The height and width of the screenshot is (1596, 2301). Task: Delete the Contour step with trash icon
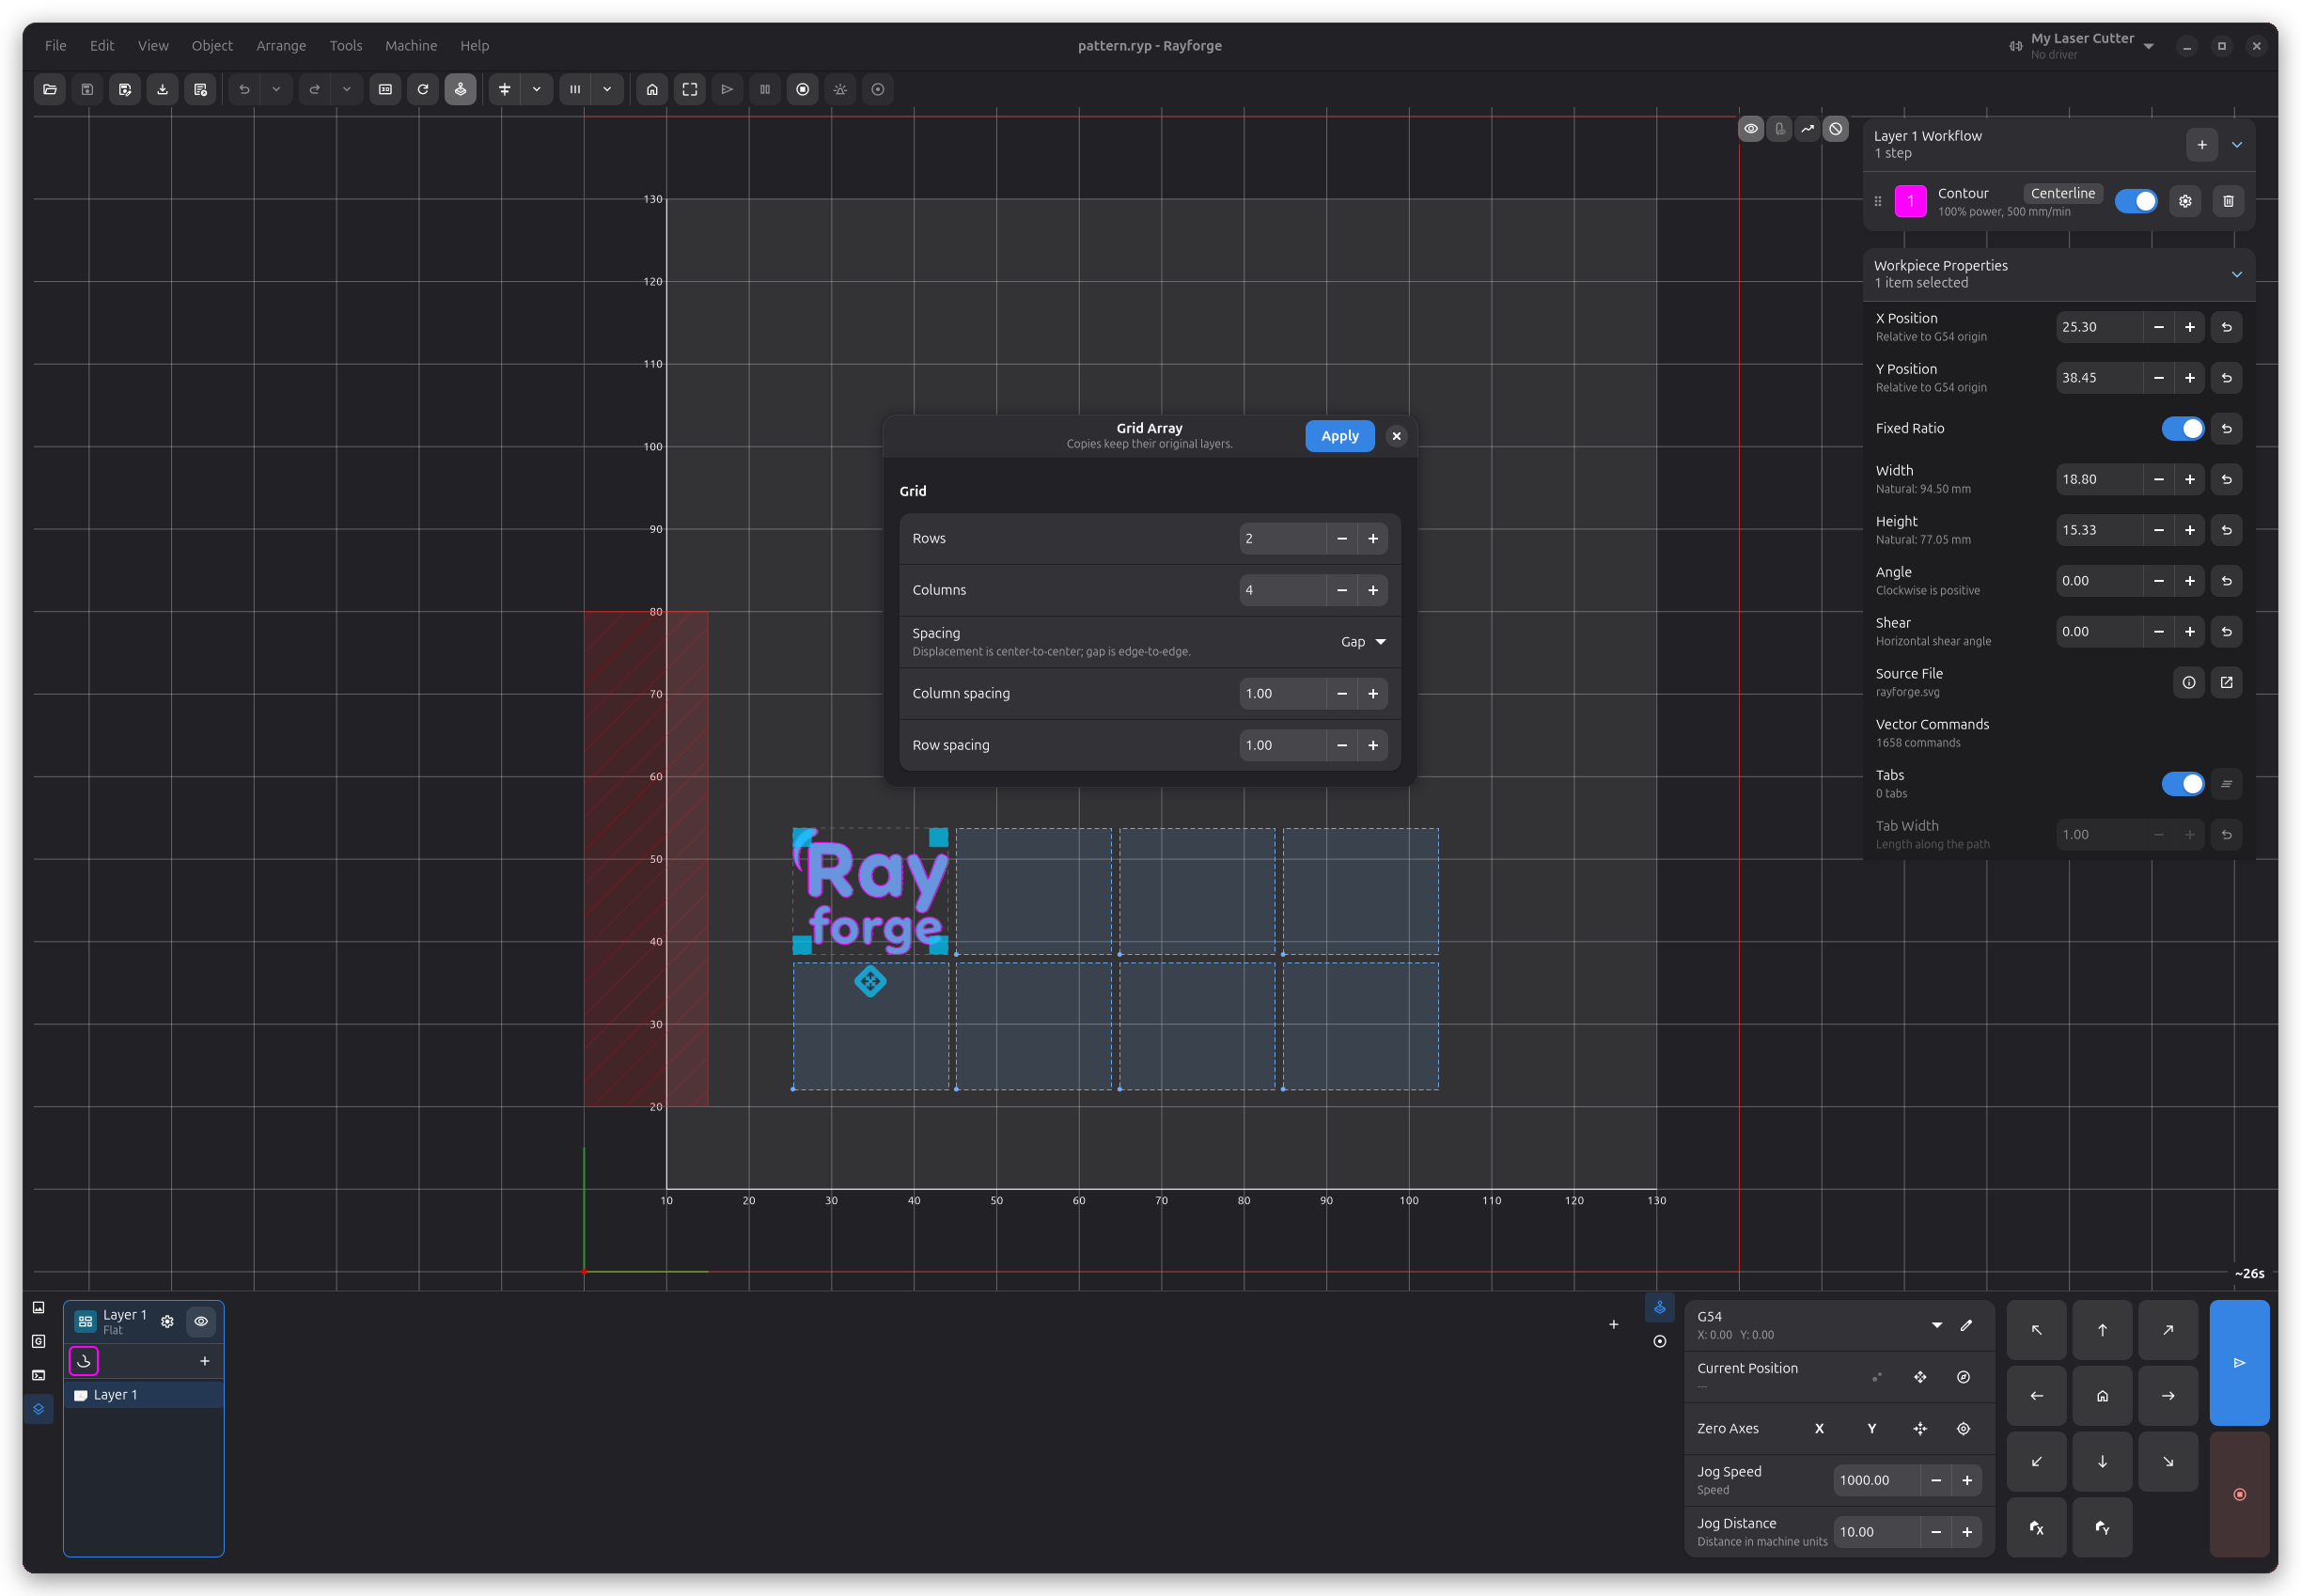pos(2228,201)
